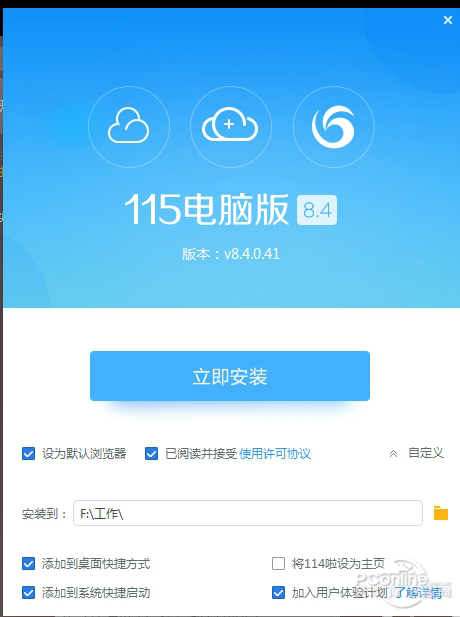Click the 115电脑版 title text
460x617 pixels.
point(207,210)
